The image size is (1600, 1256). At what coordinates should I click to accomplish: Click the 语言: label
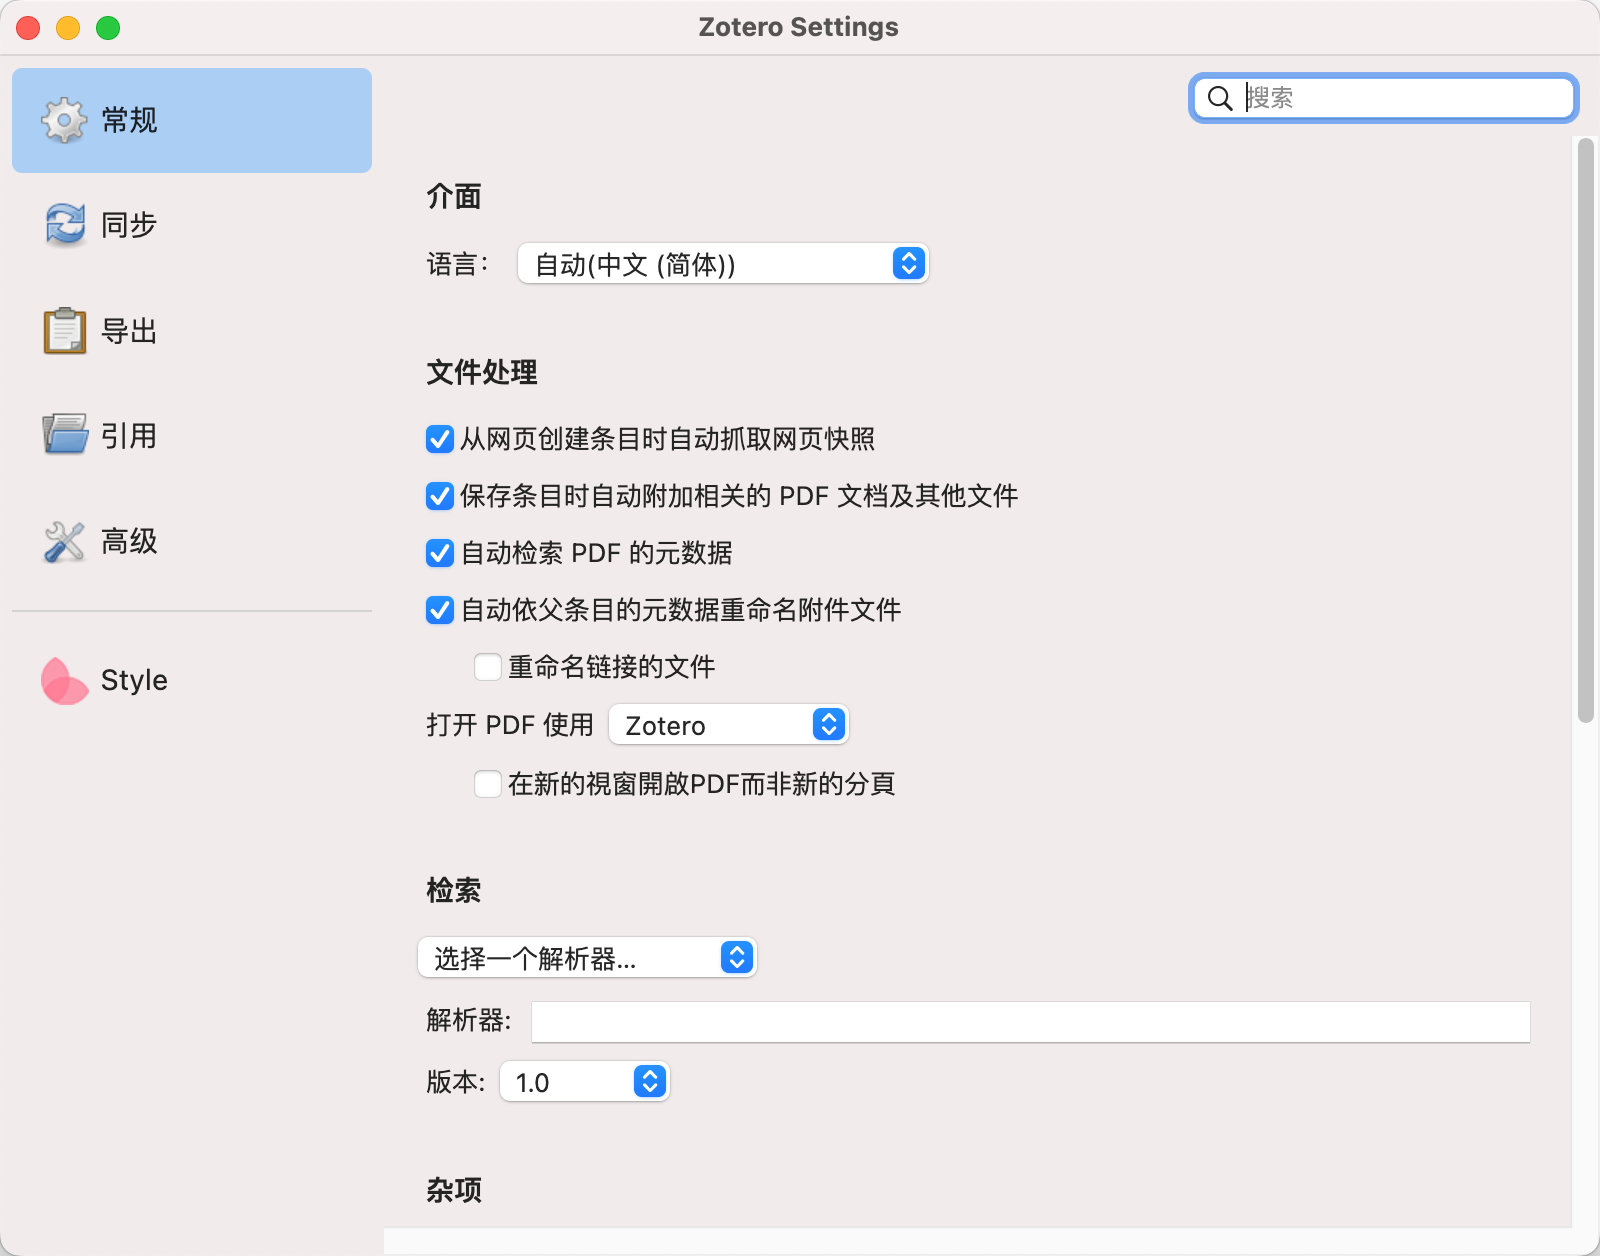click(457, 265)
